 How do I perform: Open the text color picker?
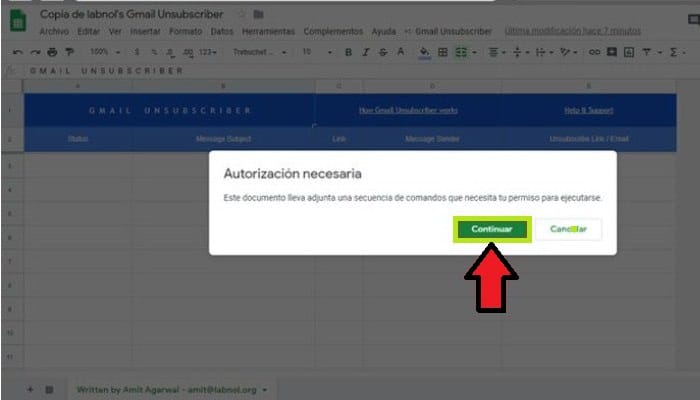pyautogui.click(x=400, y=53)
